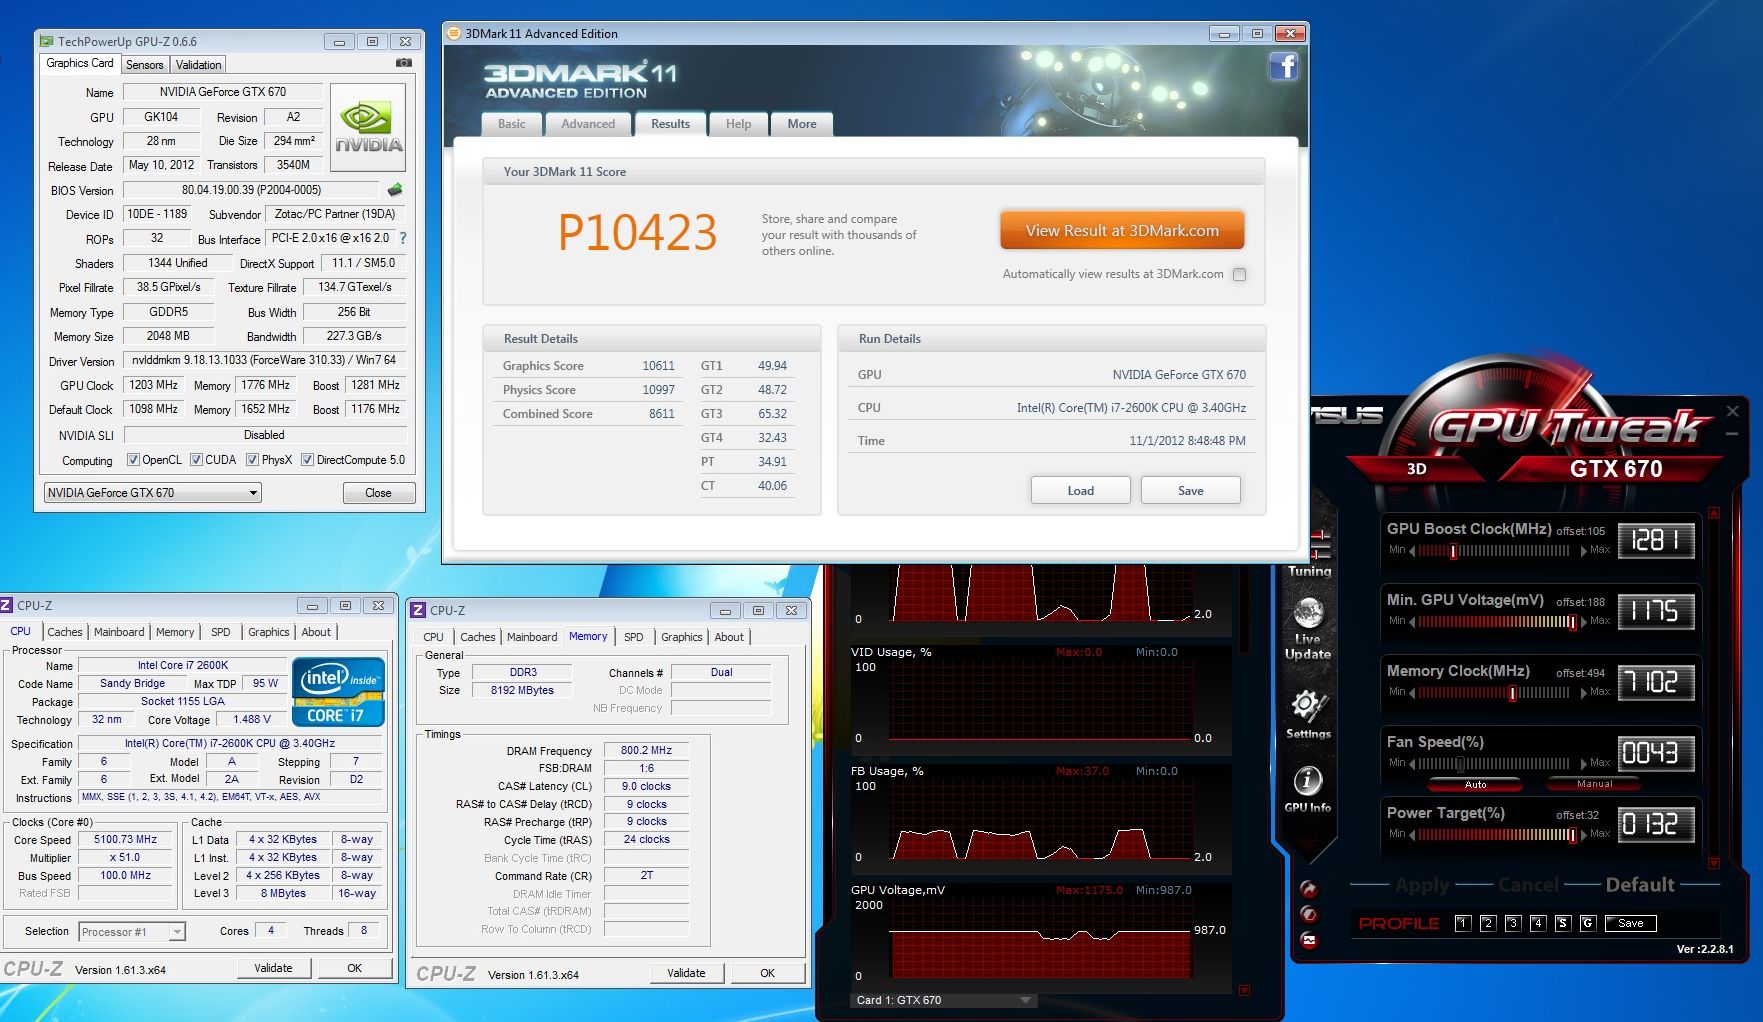Click the P10423 score in 3DMark 11
The width and height of the screenshot is (1763, 1022).
click(637, 233)
